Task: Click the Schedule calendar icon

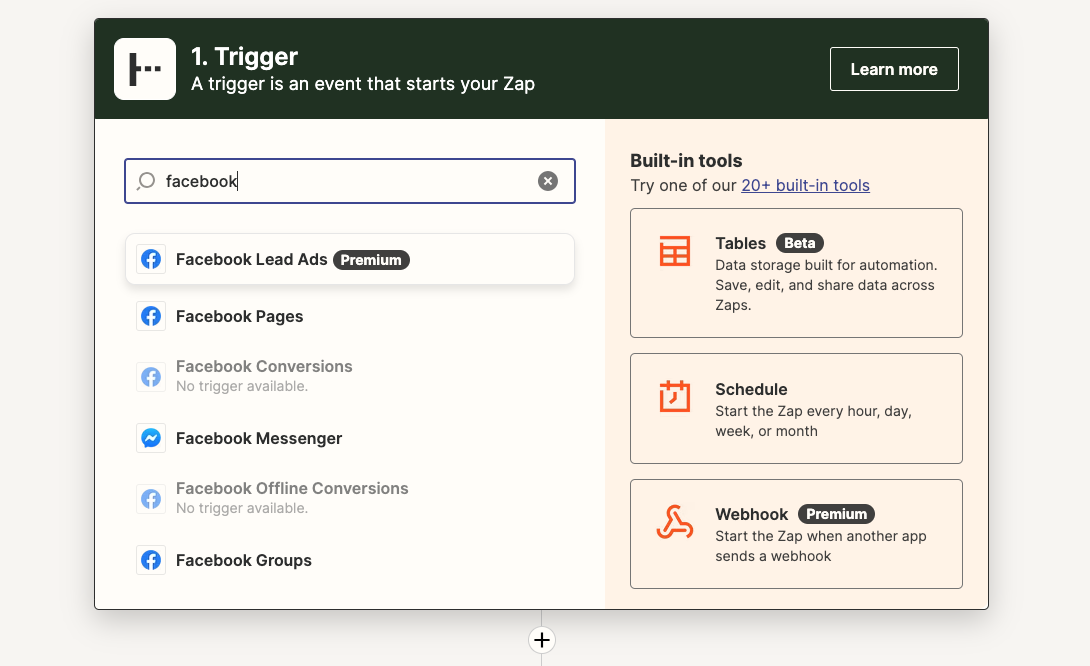Action: [x=674, y=396]
